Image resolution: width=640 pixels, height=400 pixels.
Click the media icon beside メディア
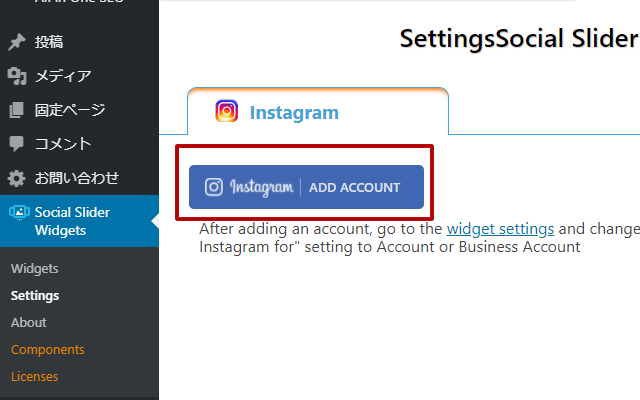click(x=16, y=76)
